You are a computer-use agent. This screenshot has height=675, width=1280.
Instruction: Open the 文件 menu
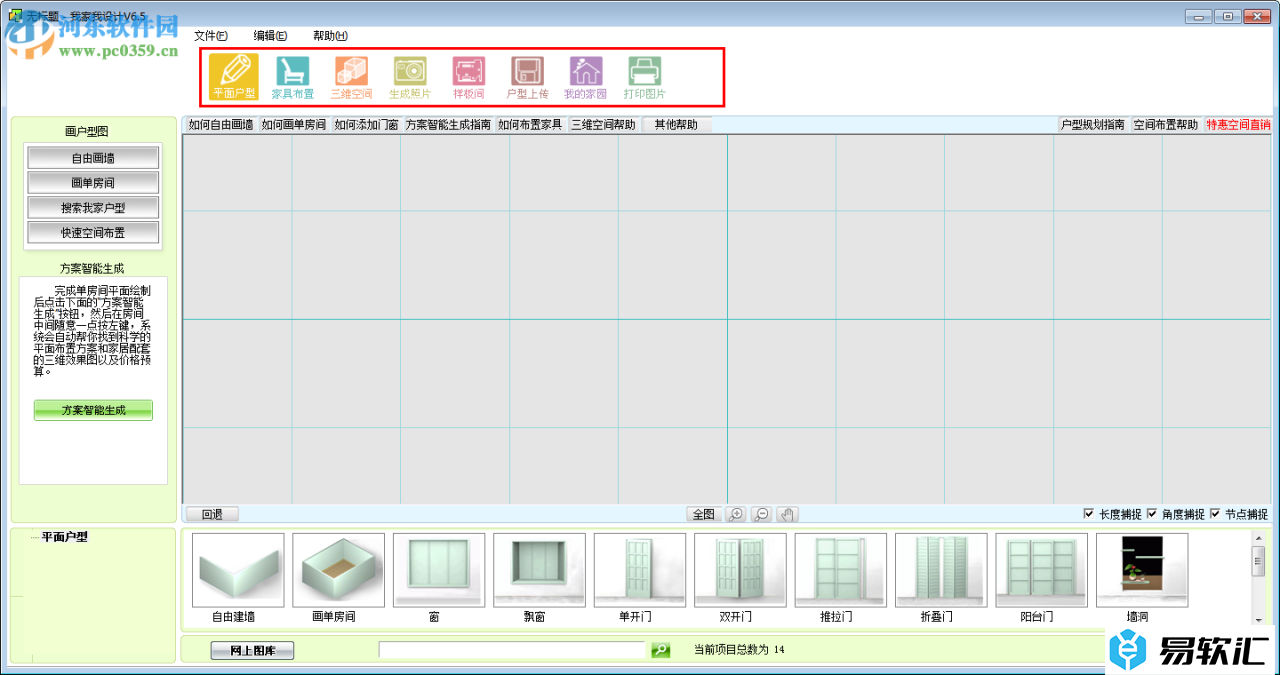211,35
